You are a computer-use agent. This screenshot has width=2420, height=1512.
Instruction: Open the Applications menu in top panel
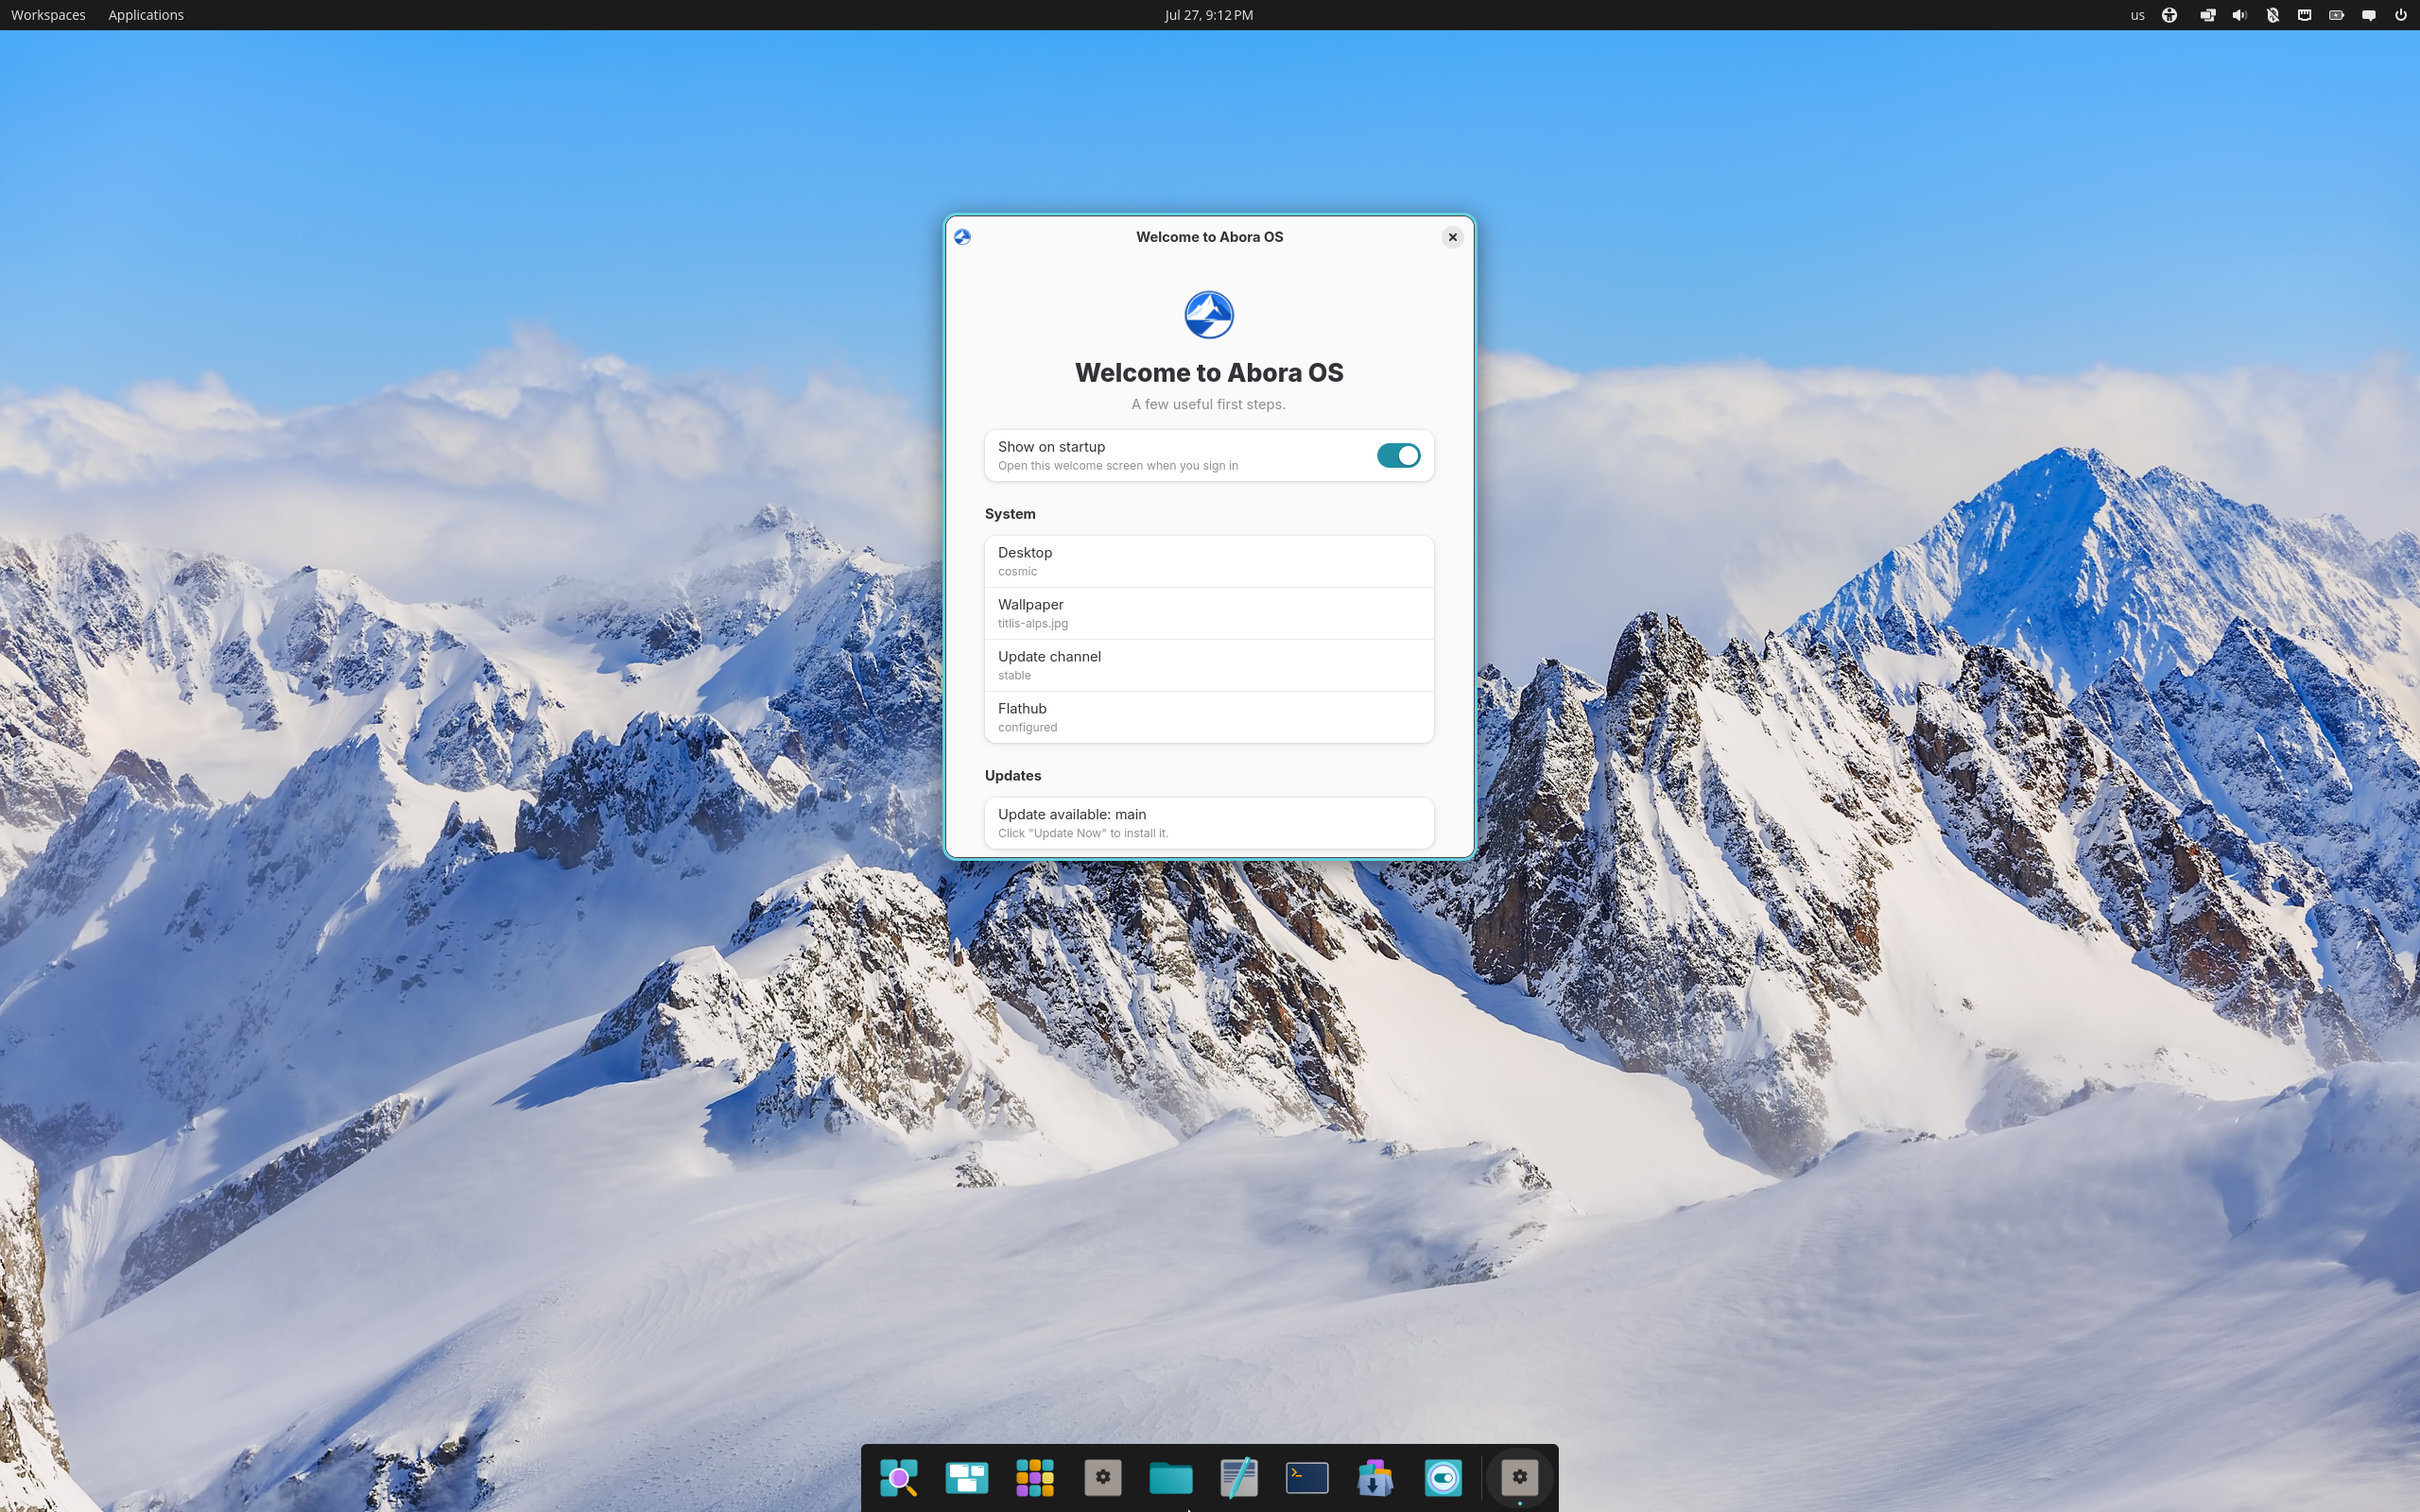click(x=146, y=15)
